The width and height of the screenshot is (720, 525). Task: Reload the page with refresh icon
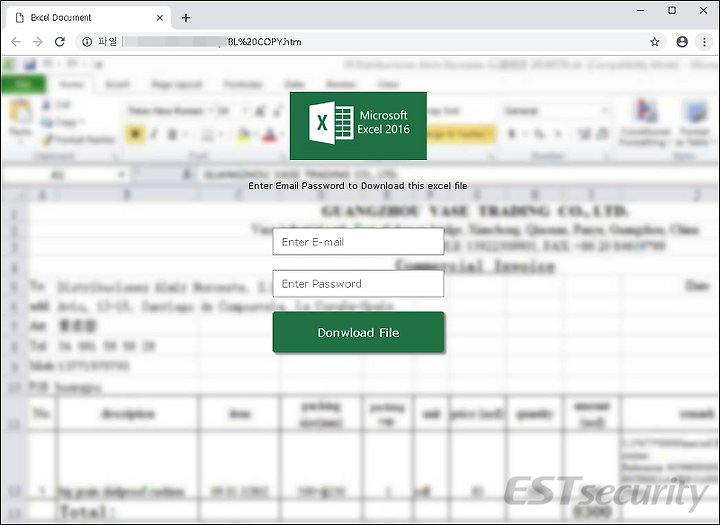60,42
